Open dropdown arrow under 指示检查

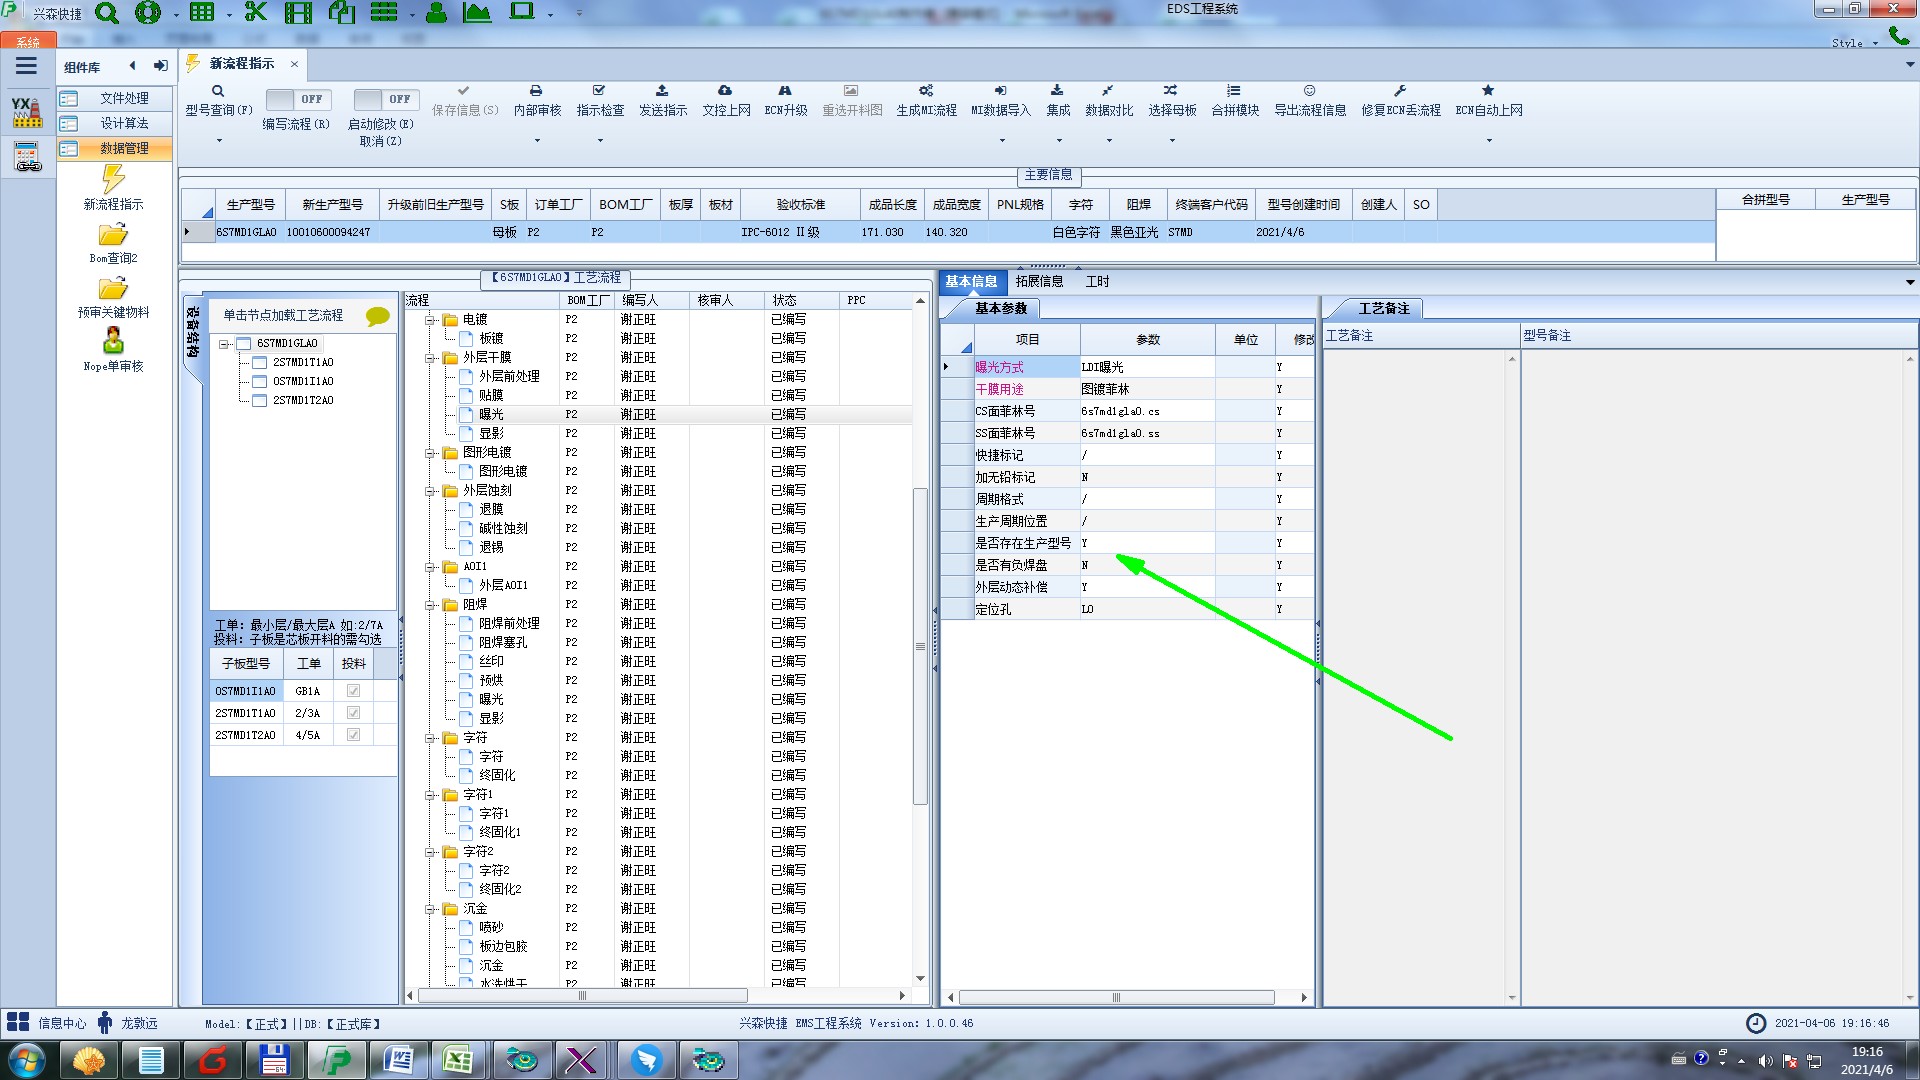(600, 141)
